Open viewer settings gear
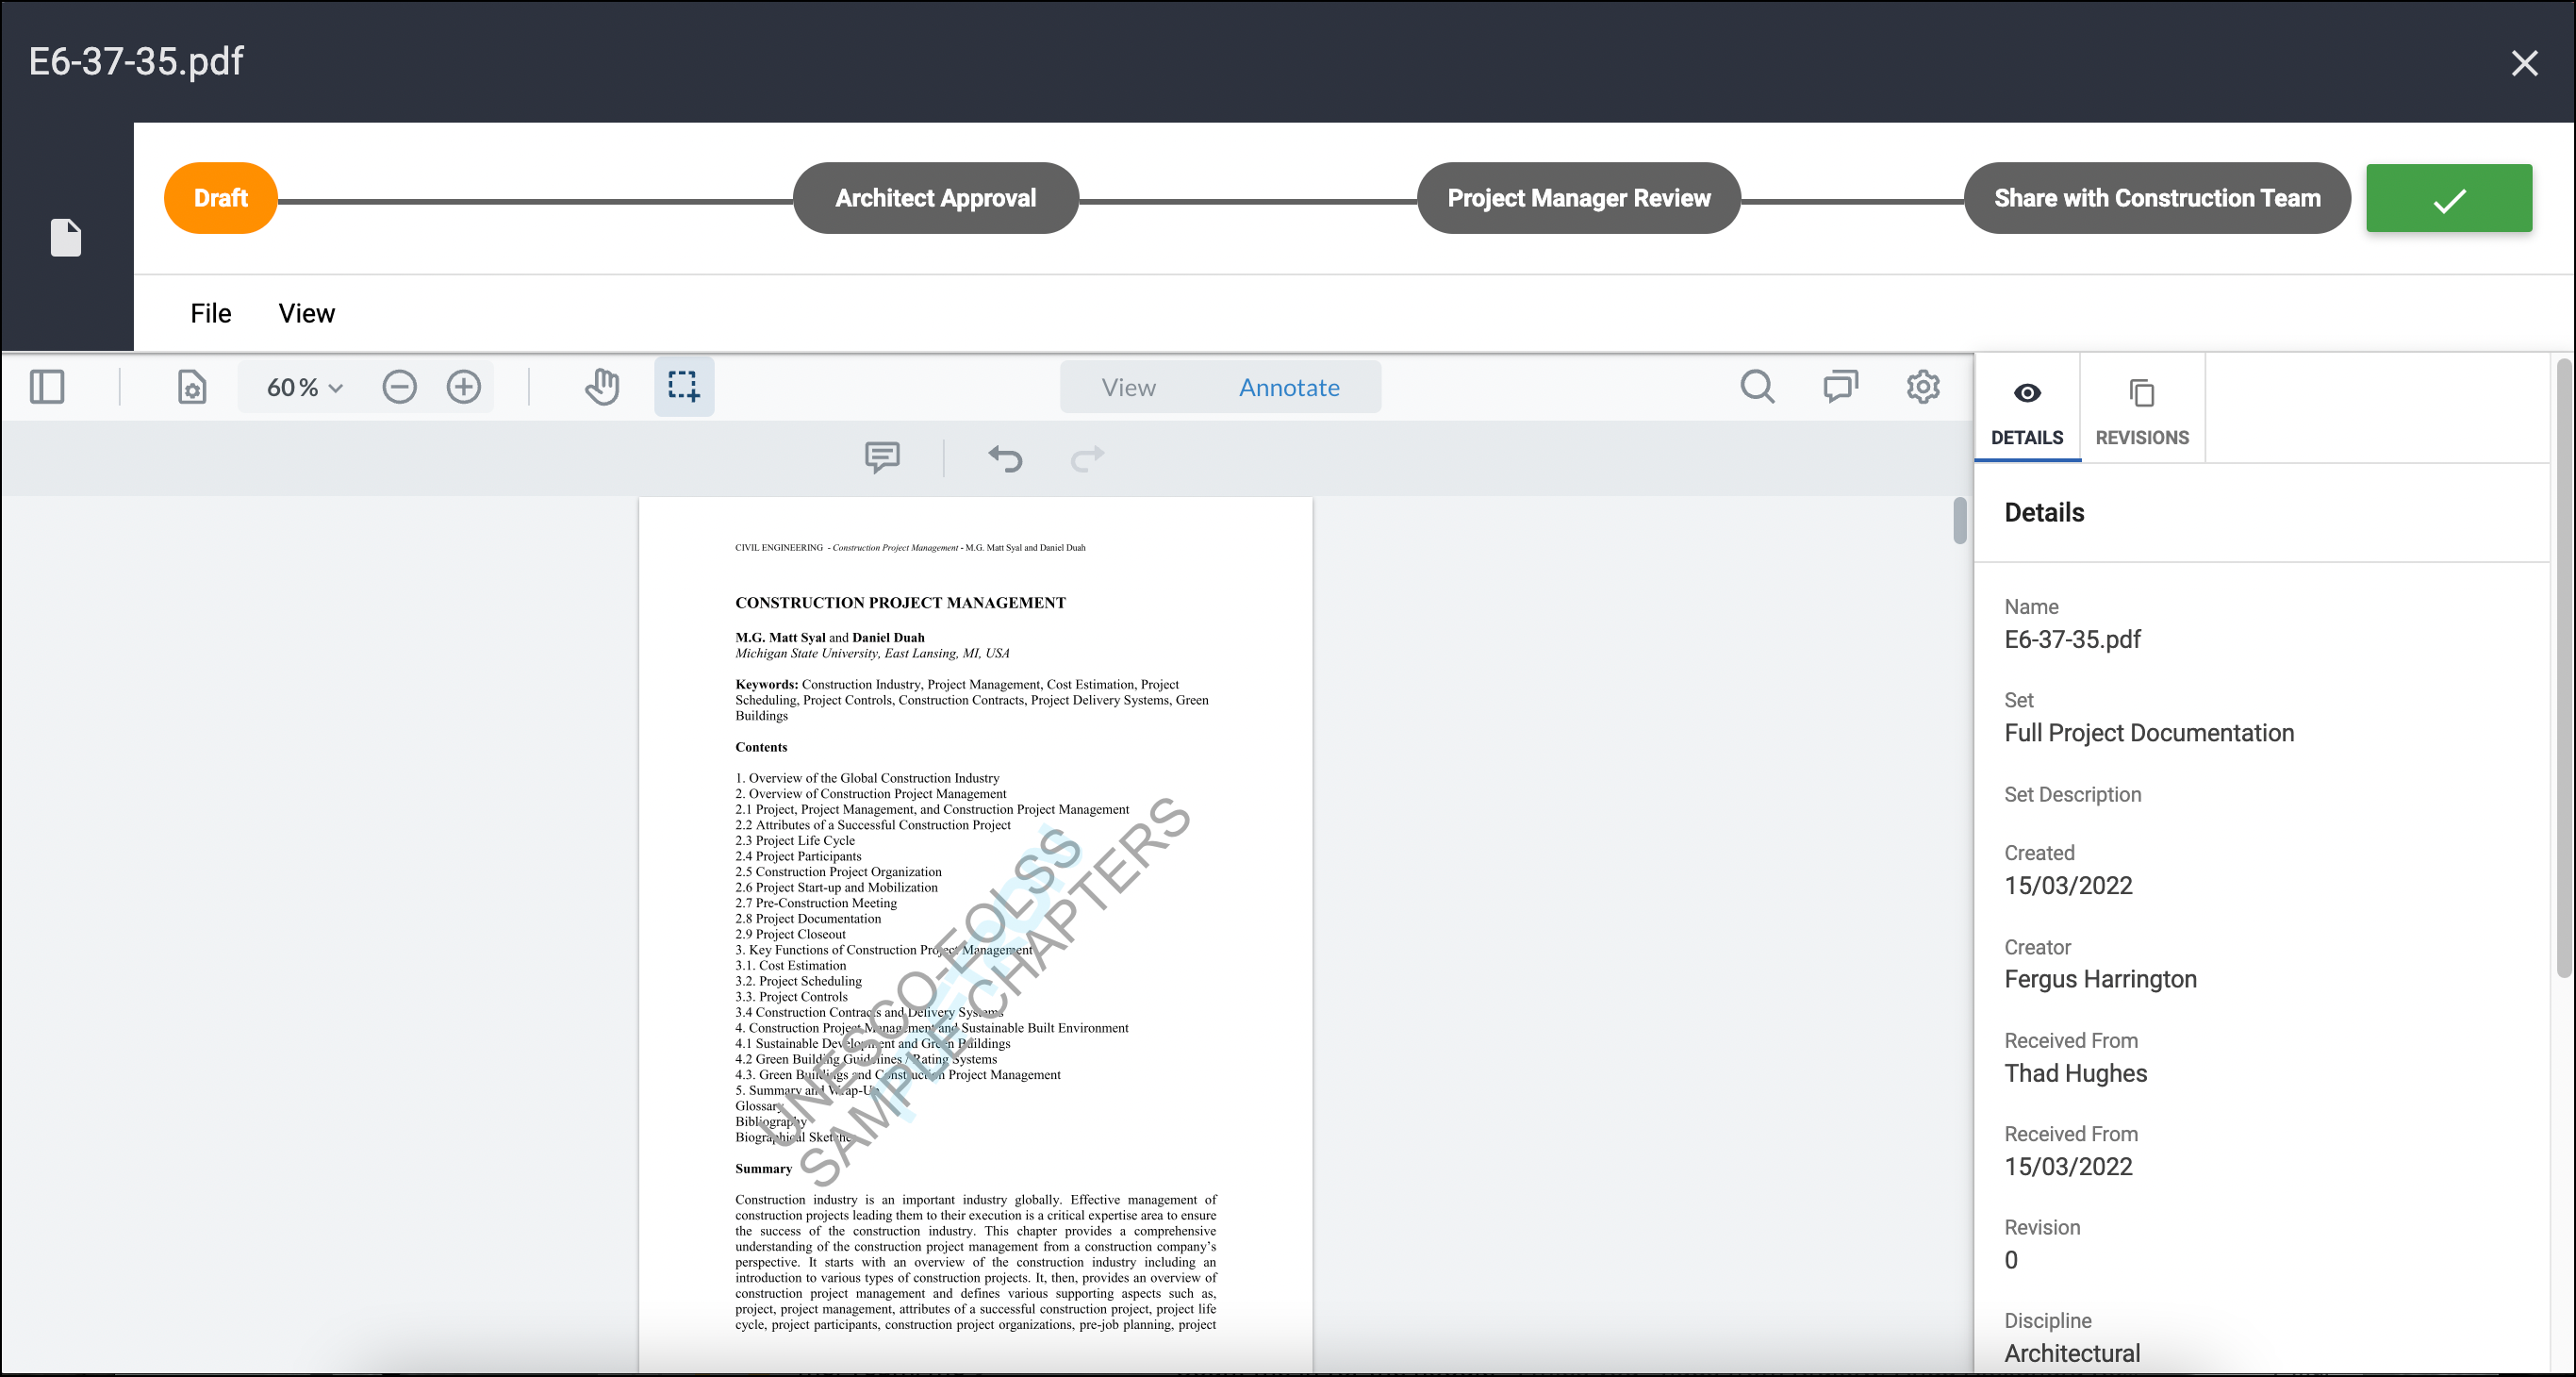 pyautogui.click(x=1923, y=387)
